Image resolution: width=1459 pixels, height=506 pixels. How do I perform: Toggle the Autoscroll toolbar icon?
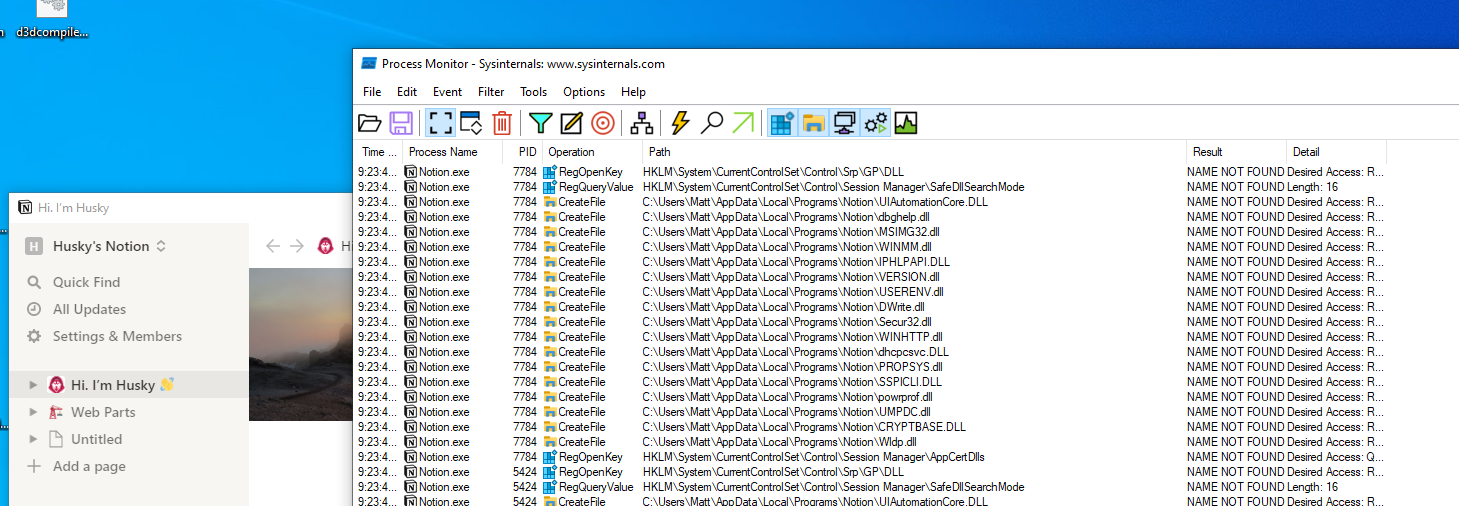click(471, 123)
